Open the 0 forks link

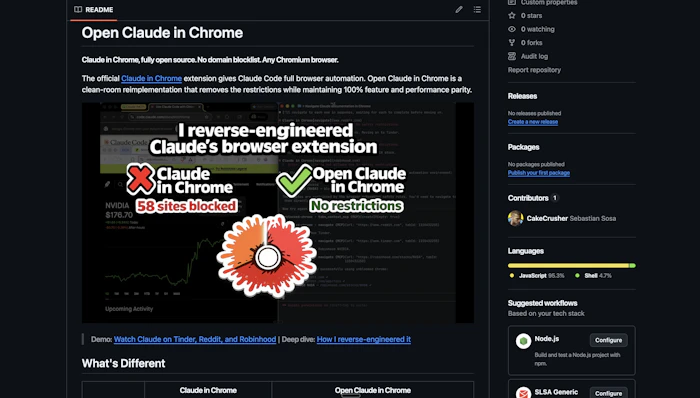pos(531,43)
